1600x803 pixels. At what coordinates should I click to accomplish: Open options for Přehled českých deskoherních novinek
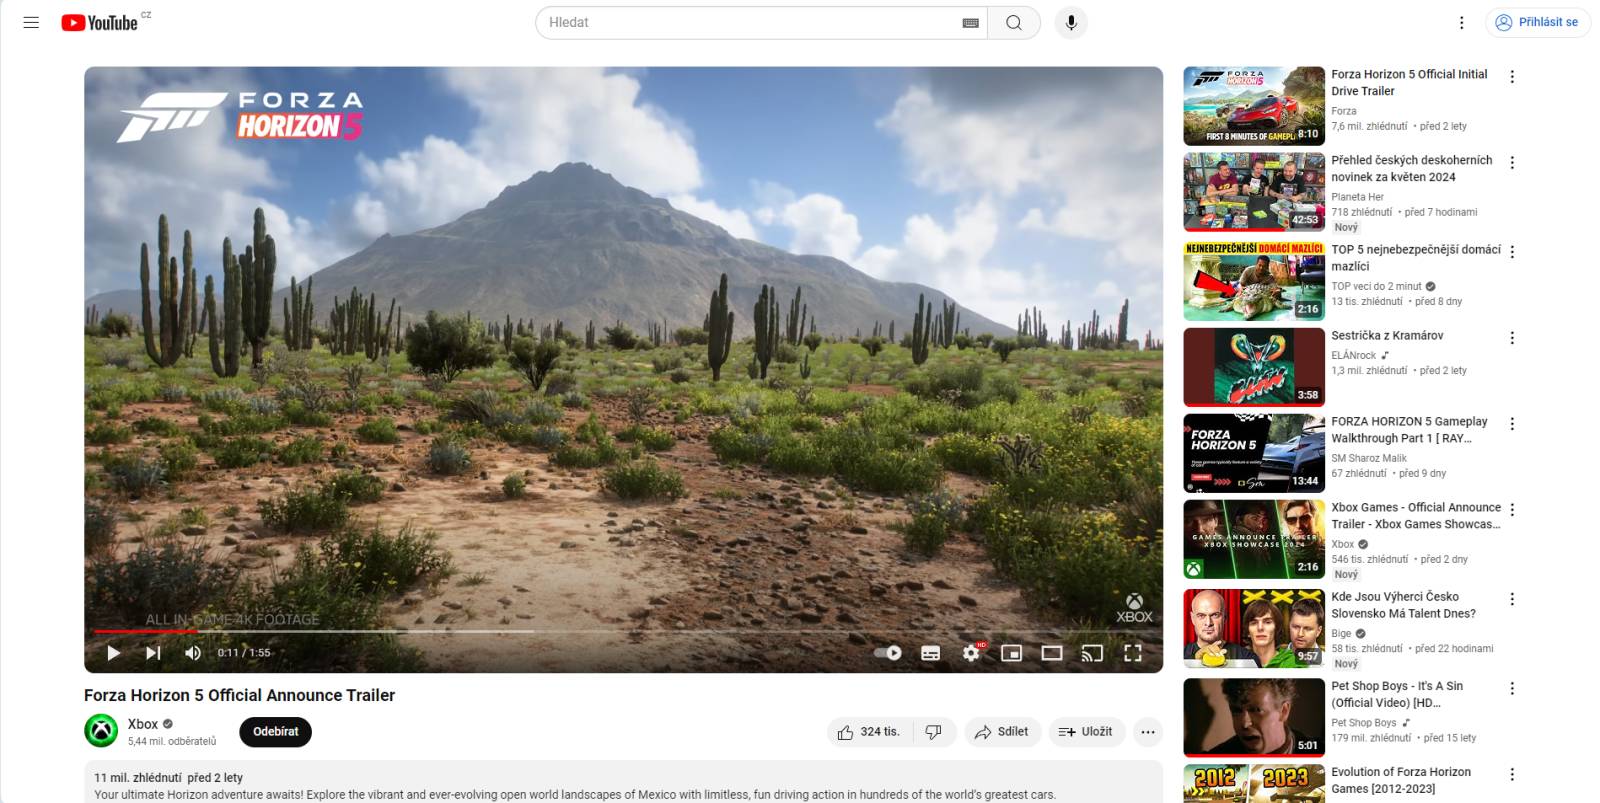click(1512, 163)
